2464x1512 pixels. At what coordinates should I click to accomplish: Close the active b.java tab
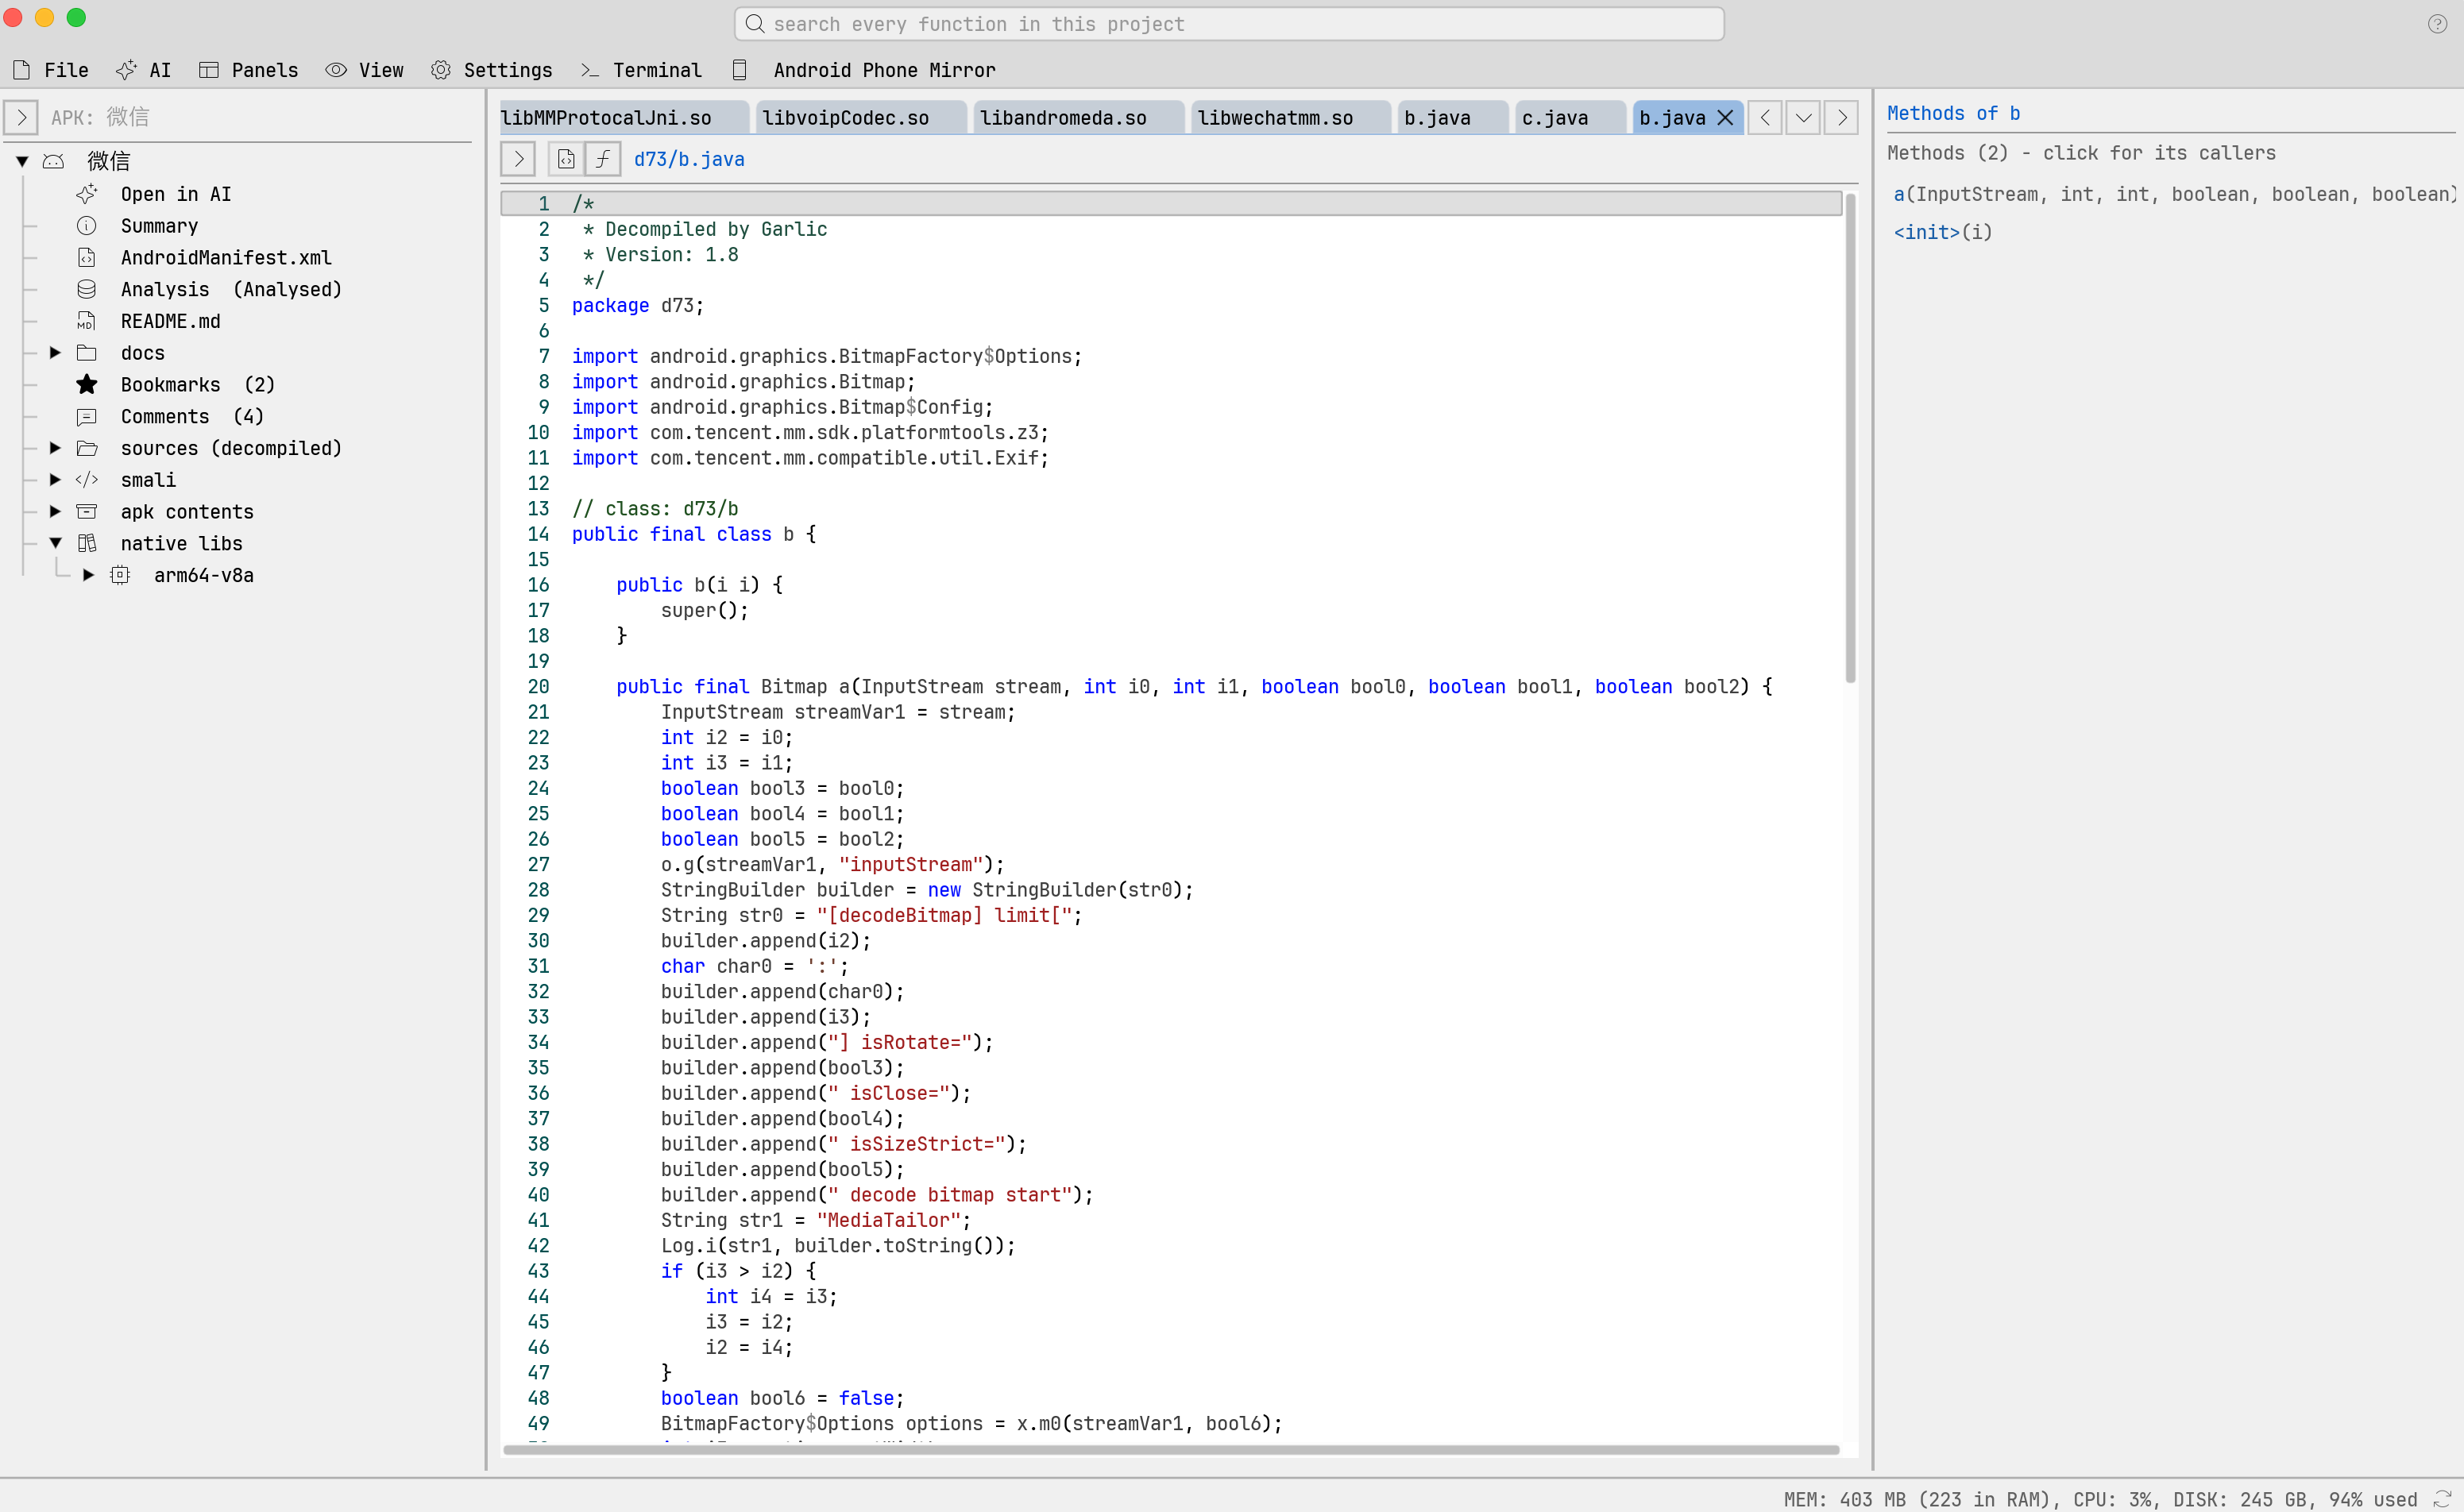click(x=1725, y=118)
